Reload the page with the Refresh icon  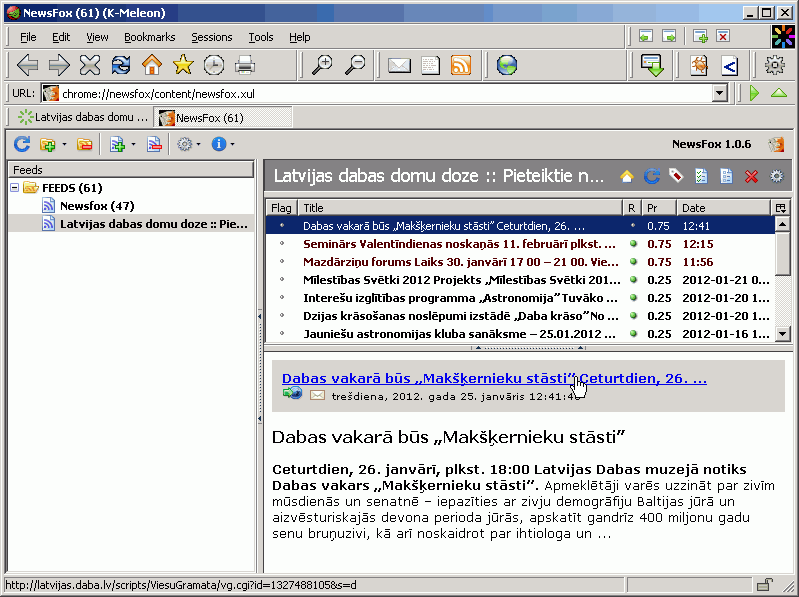(121, 65)
